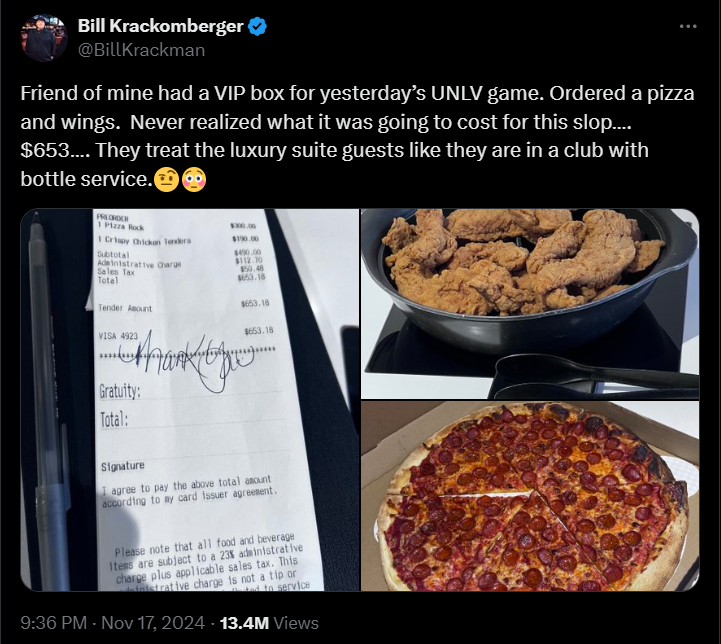Click the flushed face emoji

click(x=194, y=180)
